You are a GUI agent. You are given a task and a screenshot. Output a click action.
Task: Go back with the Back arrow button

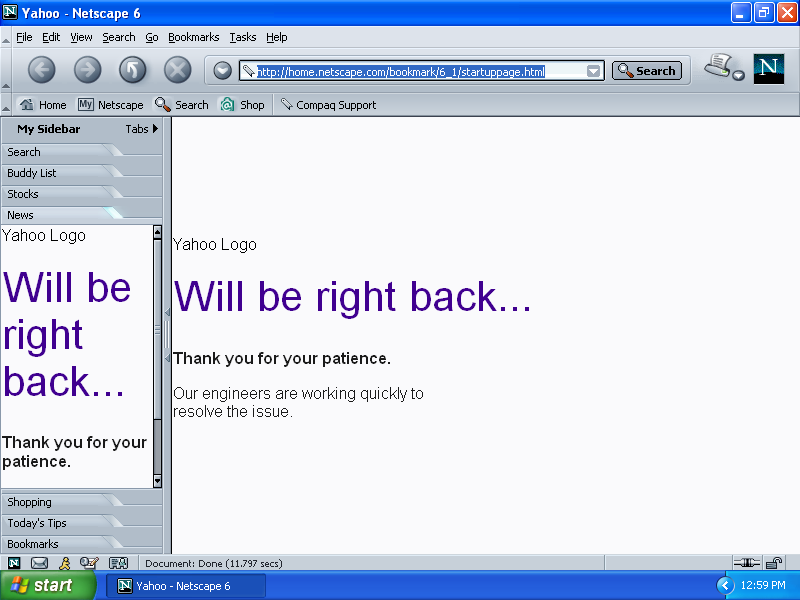tap(42, 70)
